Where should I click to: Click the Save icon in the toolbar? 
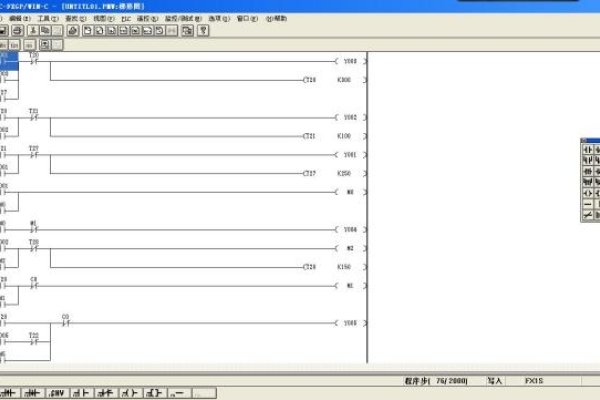pos(4,31)
